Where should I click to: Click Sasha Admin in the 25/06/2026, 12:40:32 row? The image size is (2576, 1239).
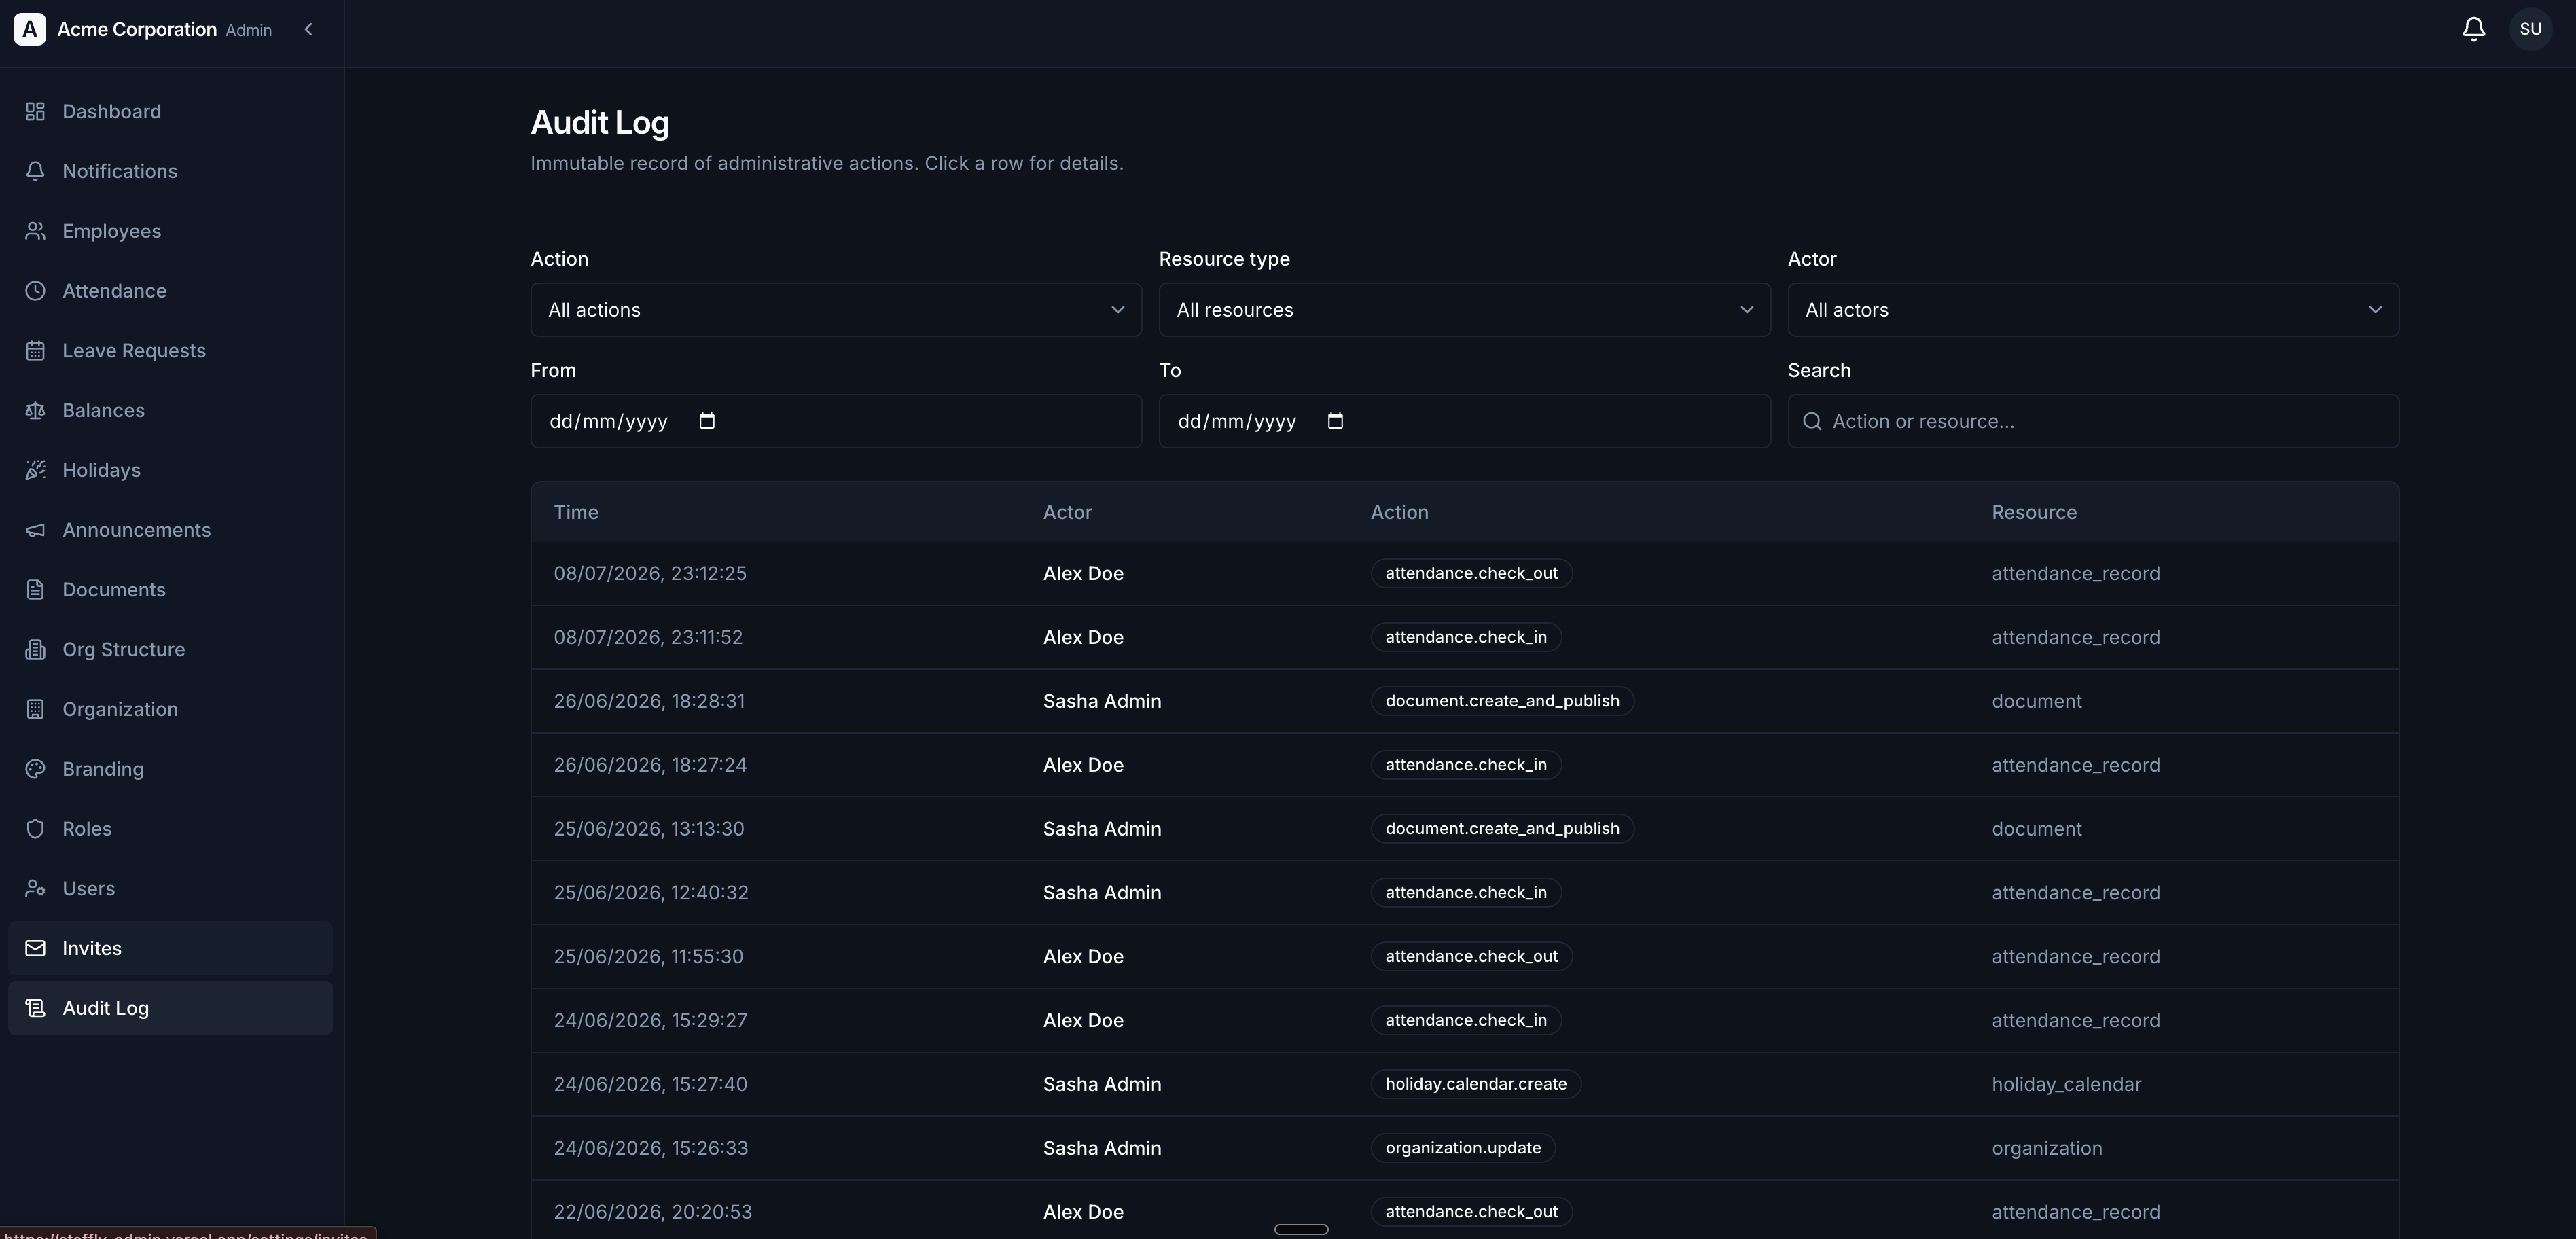1102,893
